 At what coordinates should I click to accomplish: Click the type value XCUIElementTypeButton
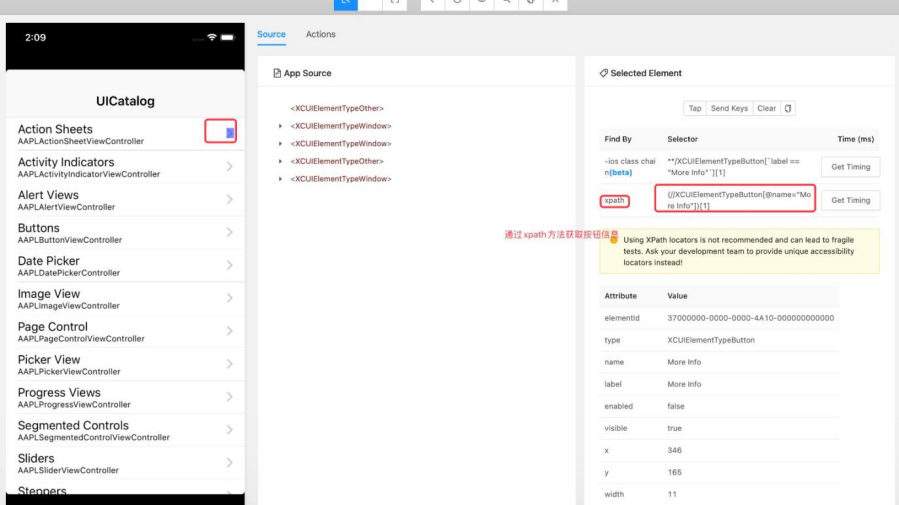711,340
